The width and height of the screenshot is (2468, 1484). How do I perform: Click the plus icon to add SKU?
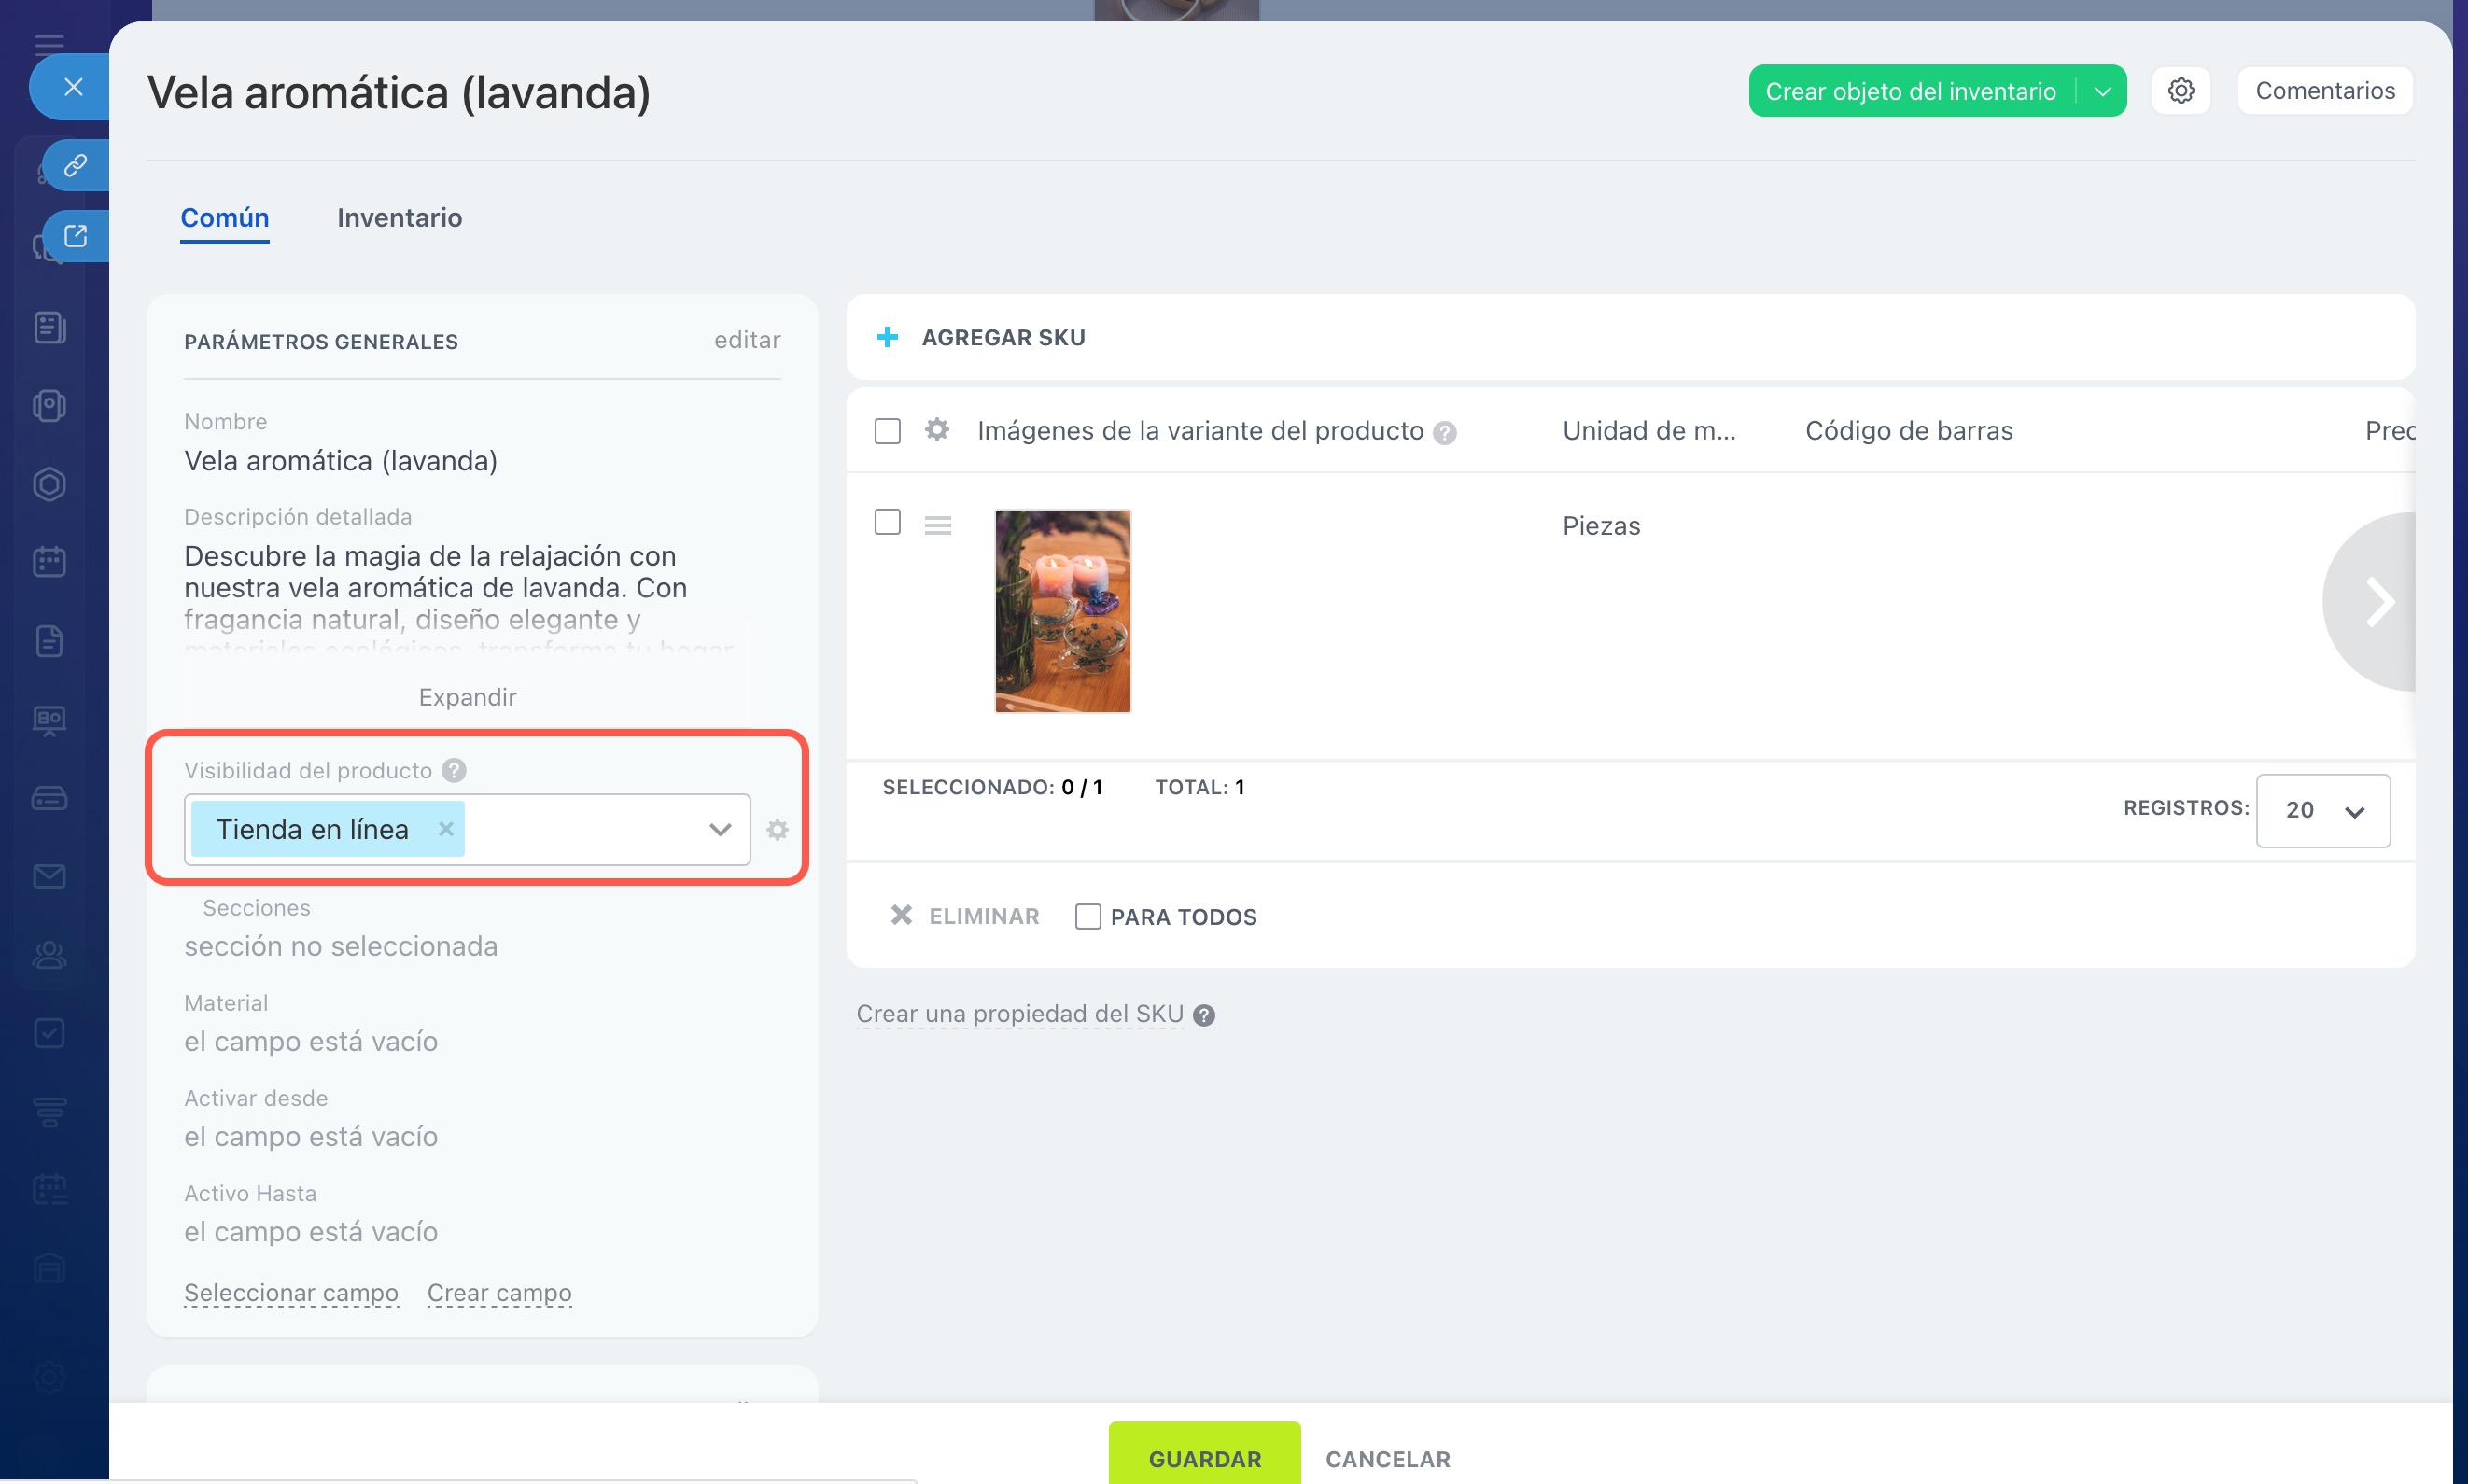pos(887,337)
